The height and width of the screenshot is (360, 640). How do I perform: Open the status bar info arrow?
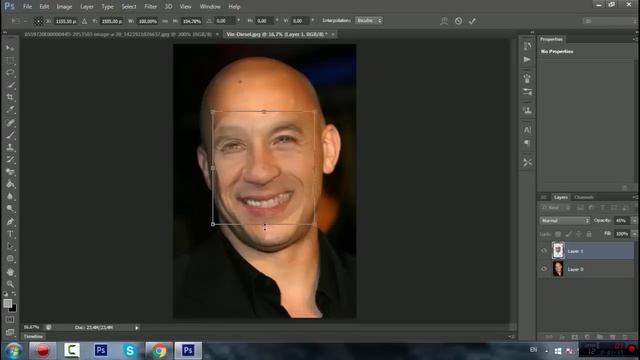coord(137,327)
